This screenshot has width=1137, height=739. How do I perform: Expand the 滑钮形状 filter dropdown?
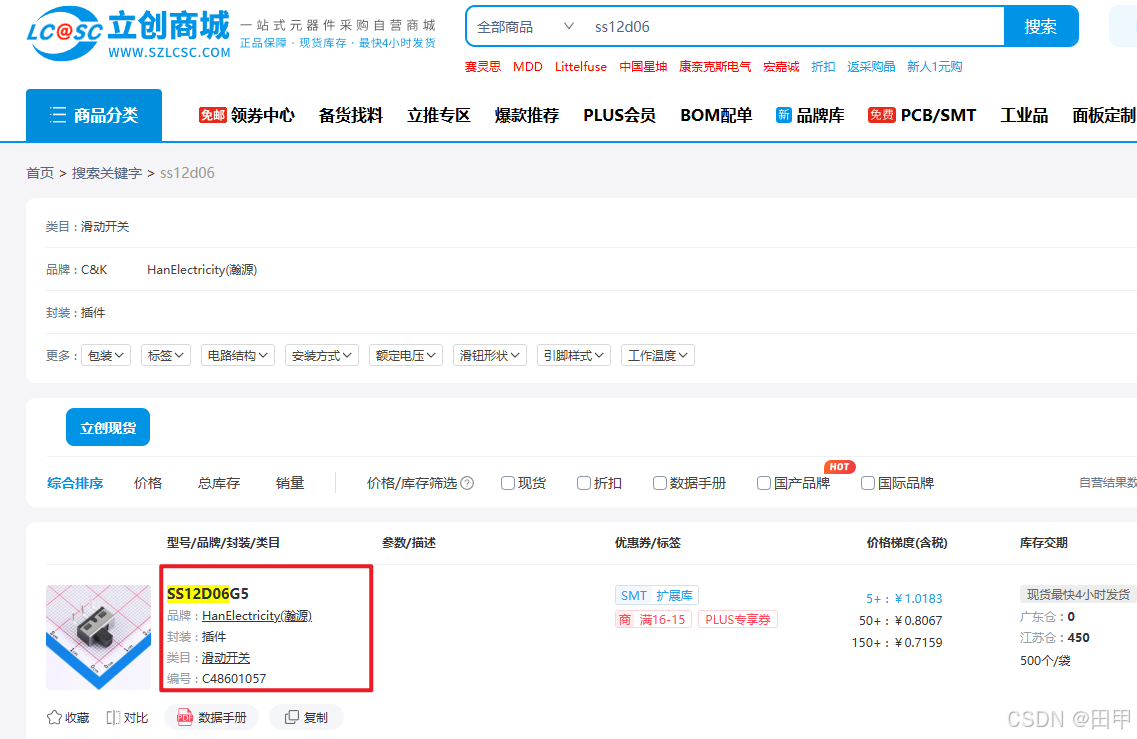[x=490, y=355]
